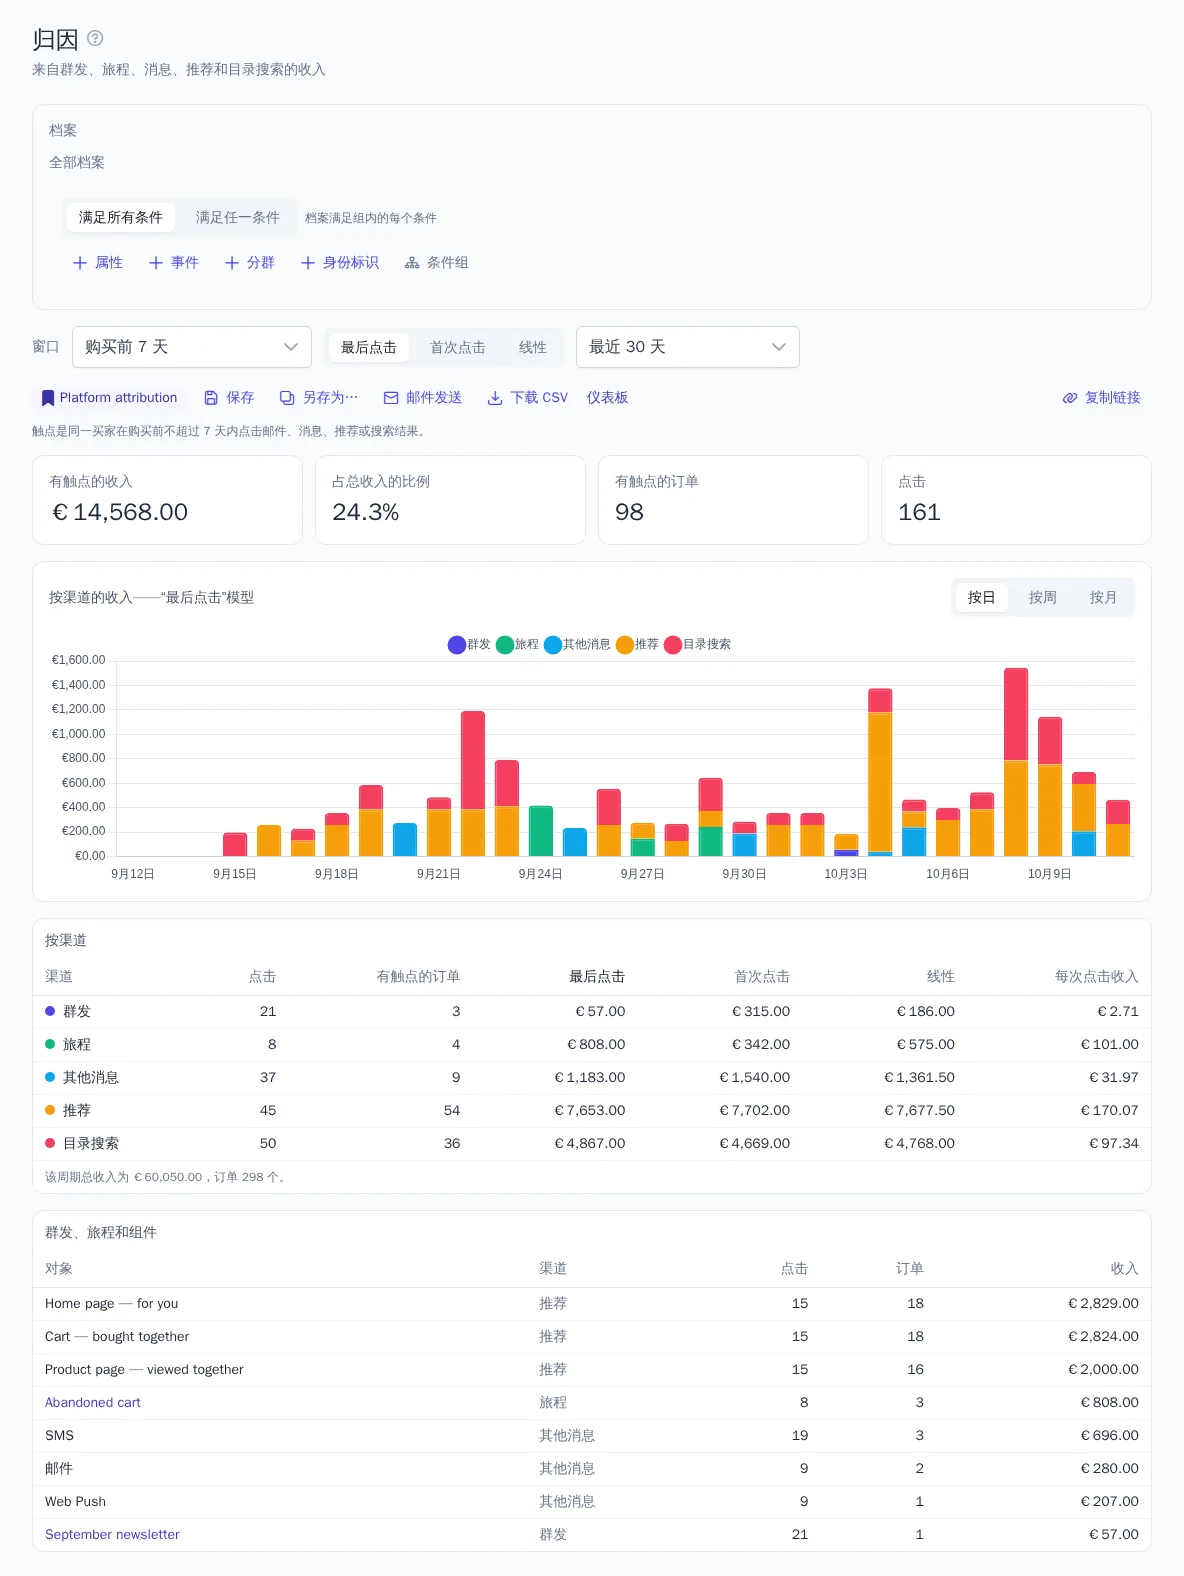Image resolution: width=1184 pixels, height=1576 pixels.
Task: Click the 下载 CSV download icon
Action: coord(495,398)
